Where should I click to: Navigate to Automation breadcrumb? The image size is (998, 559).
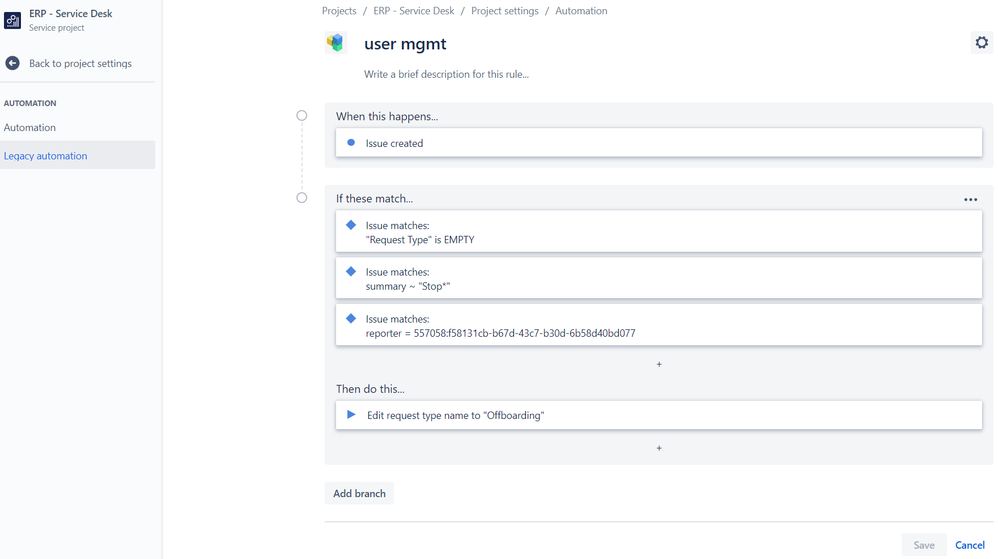(x=581, y=11)
